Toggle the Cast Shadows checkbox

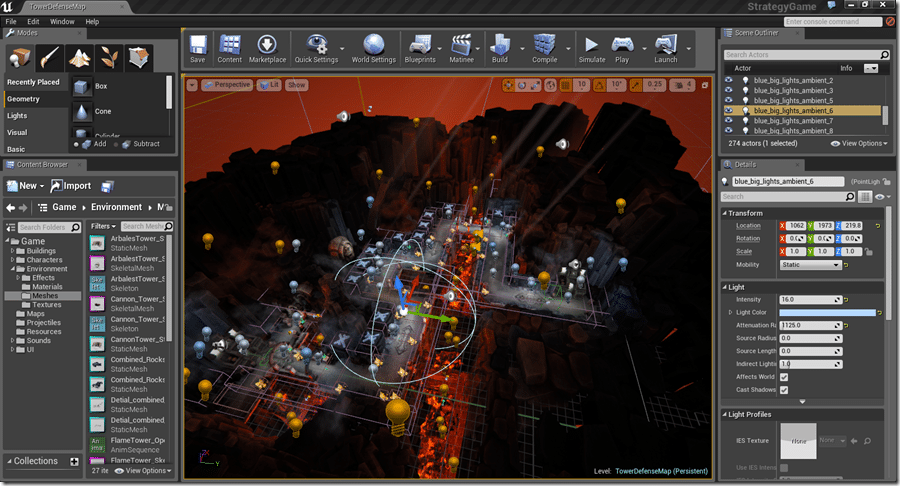[x=784, y=390]
